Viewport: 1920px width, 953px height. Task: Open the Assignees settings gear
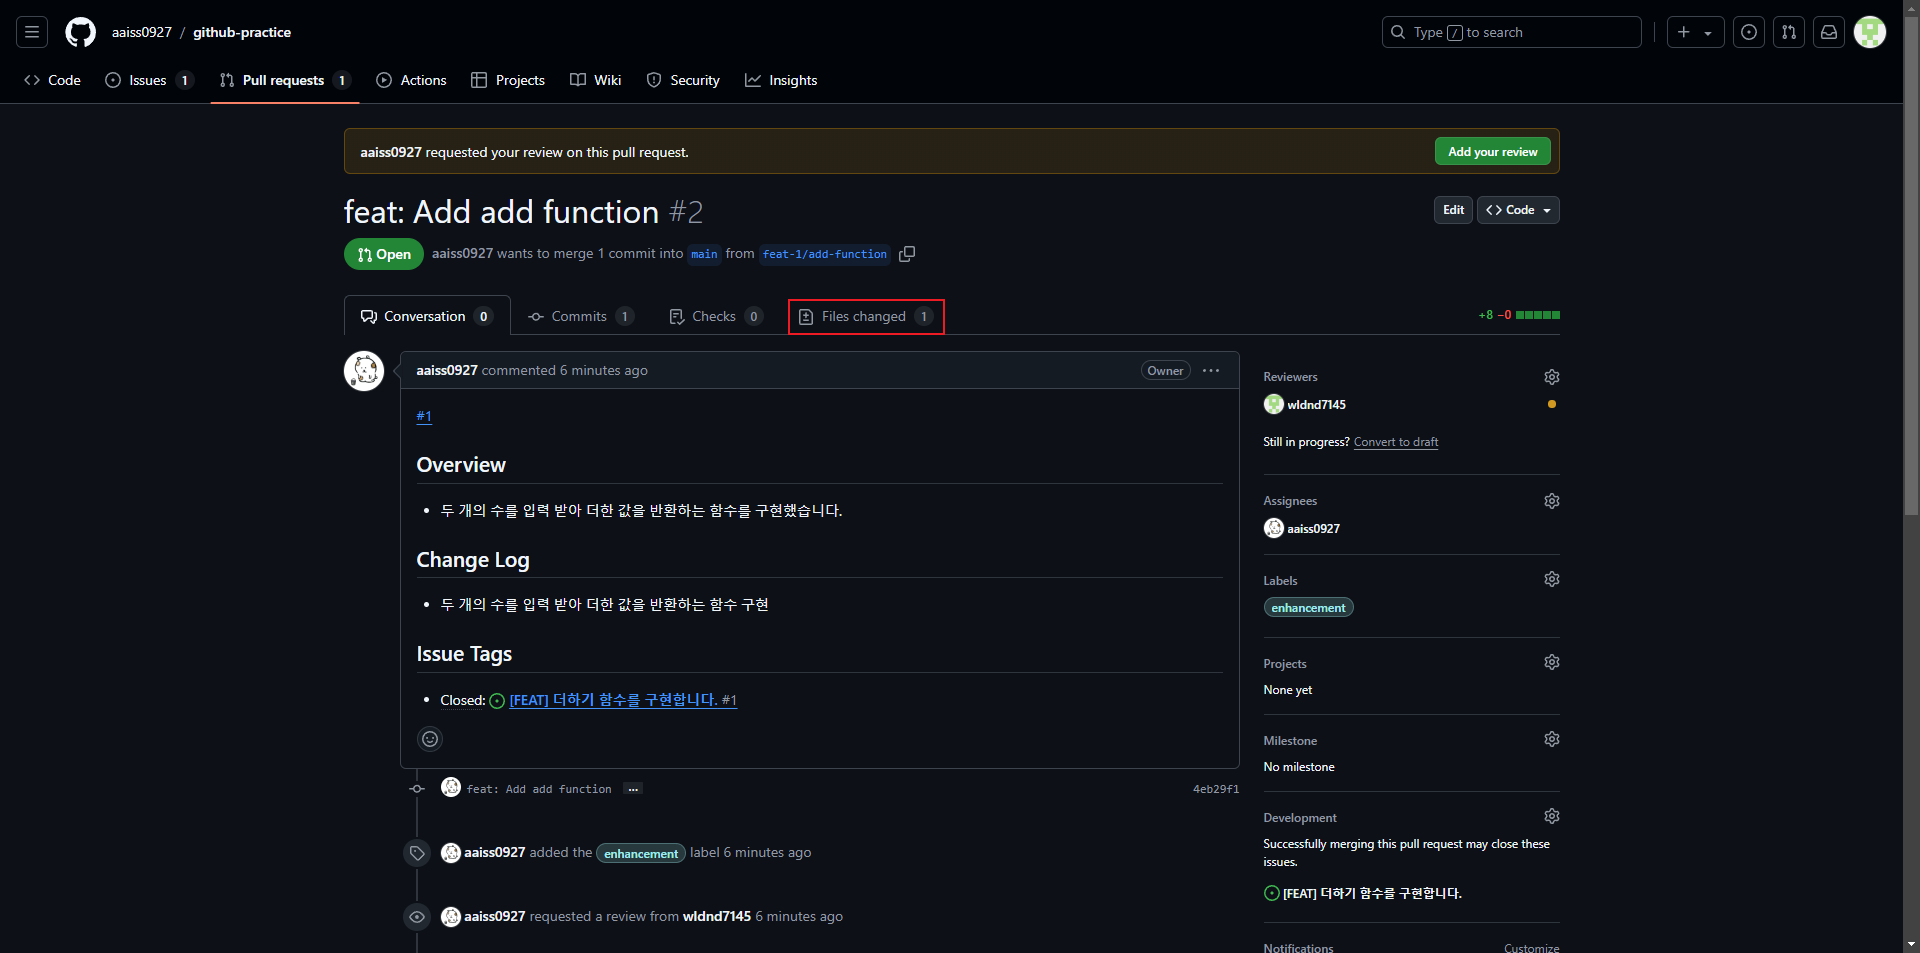pyautogui.click(x=1552, y=501)
